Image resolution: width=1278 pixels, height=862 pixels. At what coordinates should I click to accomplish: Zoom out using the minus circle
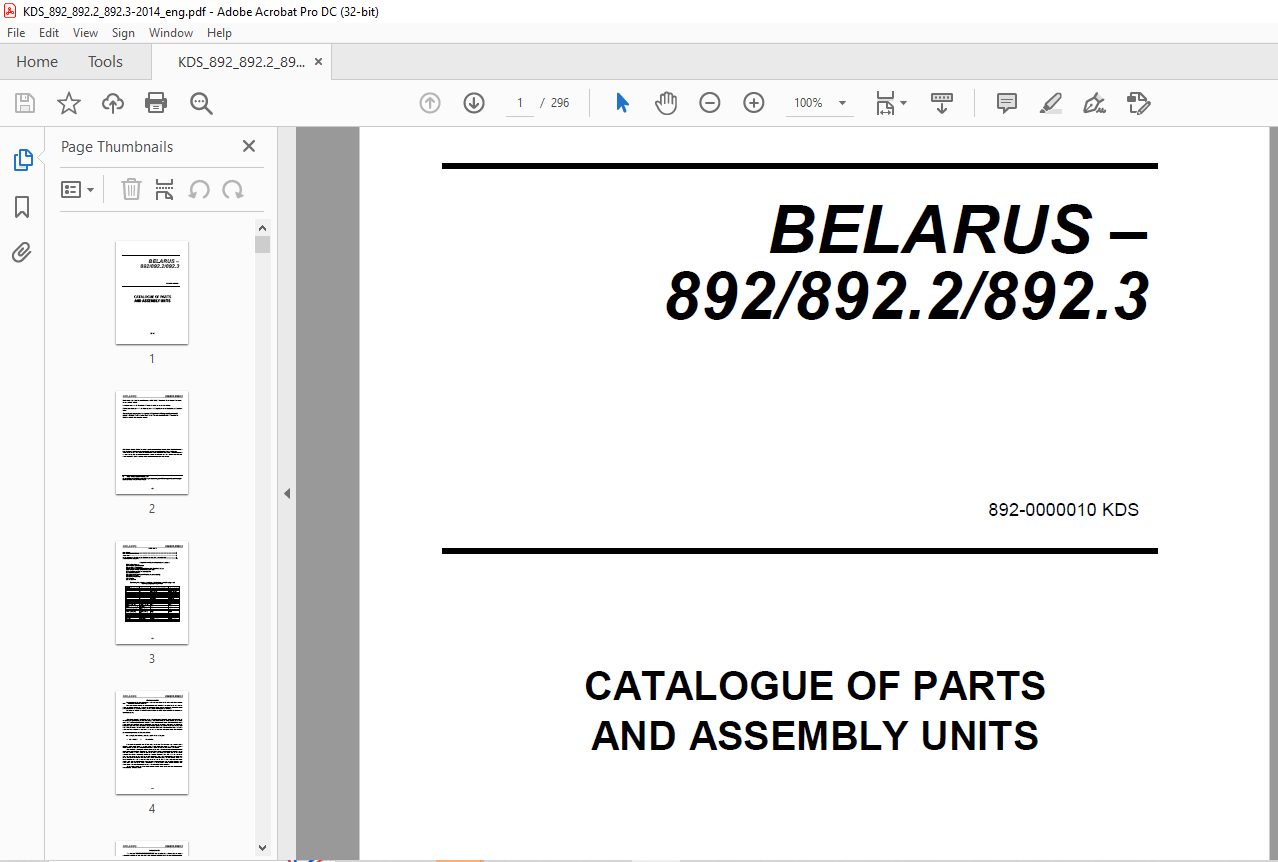click(710, 103)
